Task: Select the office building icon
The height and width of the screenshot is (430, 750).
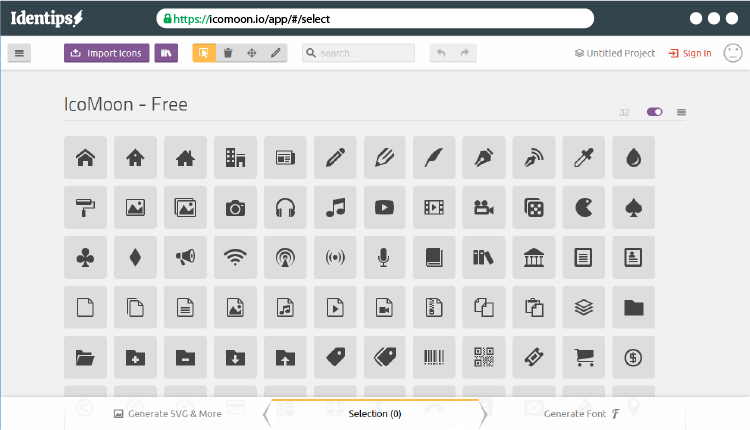Action: (235, 157)
